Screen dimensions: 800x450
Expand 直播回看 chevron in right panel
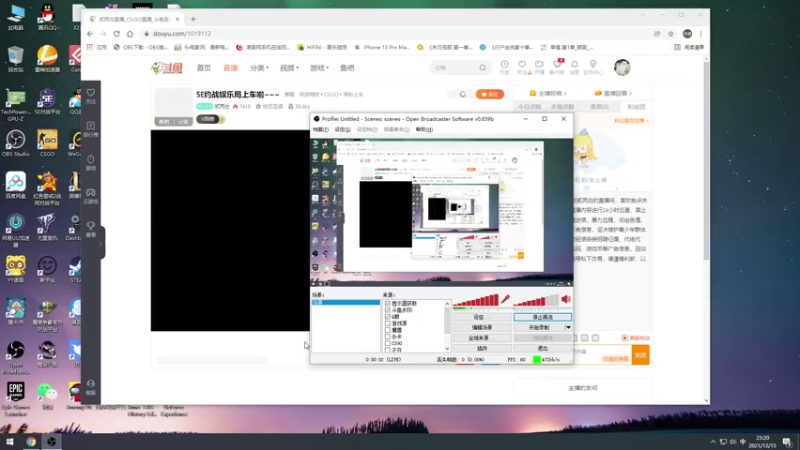coord(631,93)
